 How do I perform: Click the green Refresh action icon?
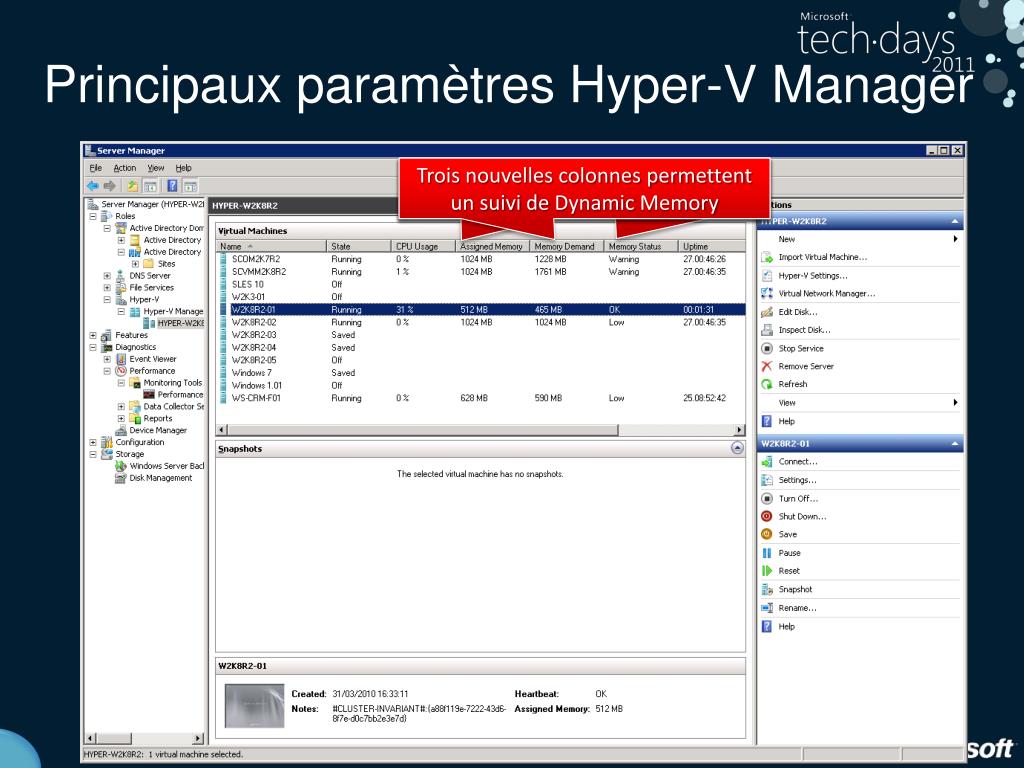767,385
